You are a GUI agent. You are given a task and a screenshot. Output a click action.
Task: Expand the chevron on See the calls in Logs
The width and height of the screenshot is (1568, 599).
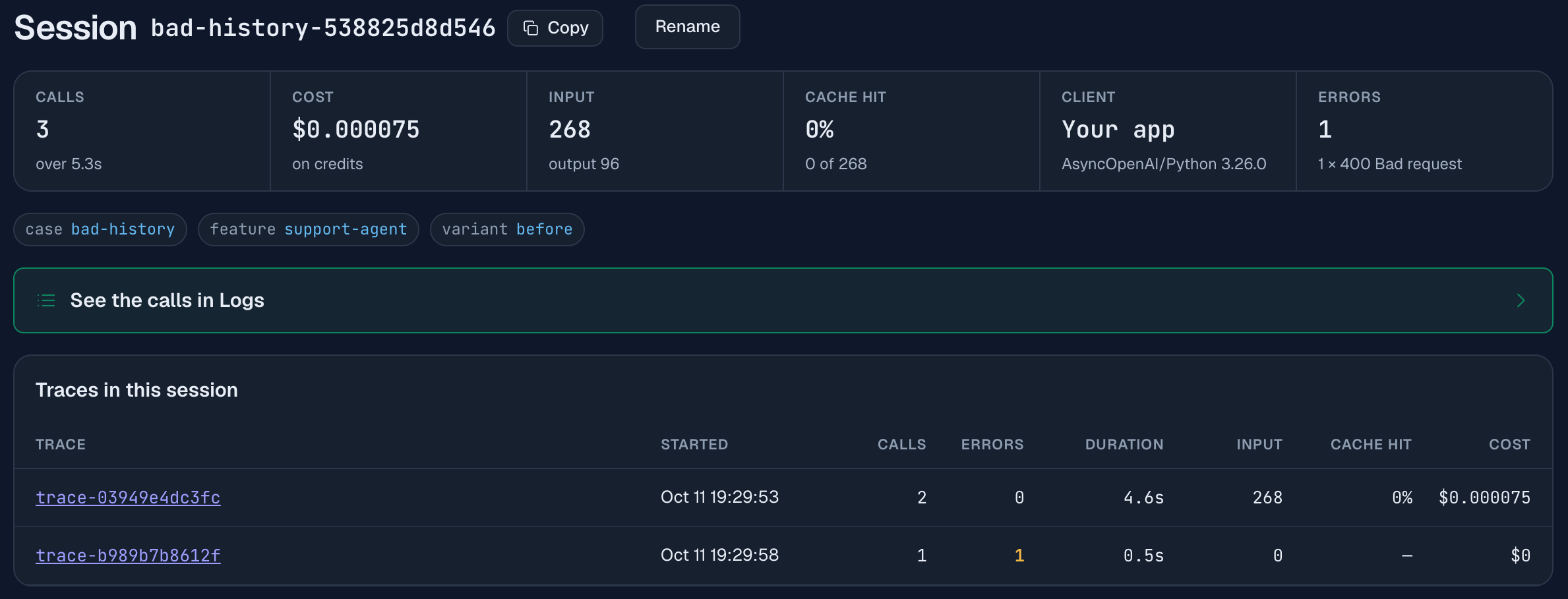[1521, 300]
